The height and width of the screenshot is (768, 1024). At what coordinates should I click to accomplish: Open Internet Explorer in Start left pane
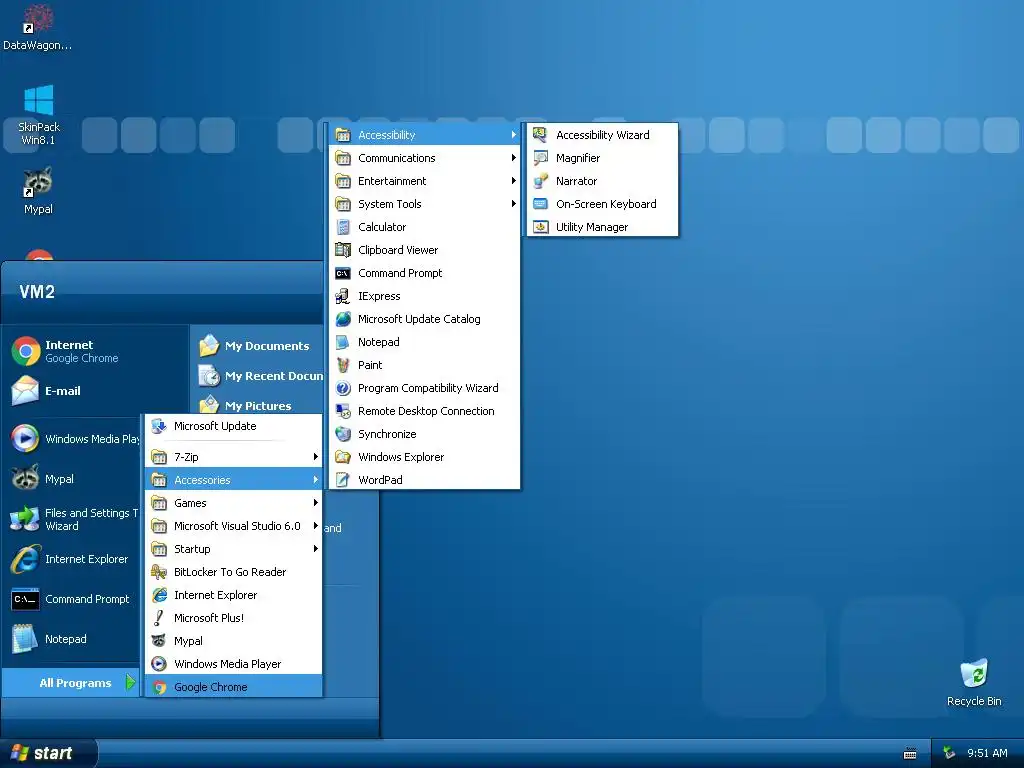(73, 559)
